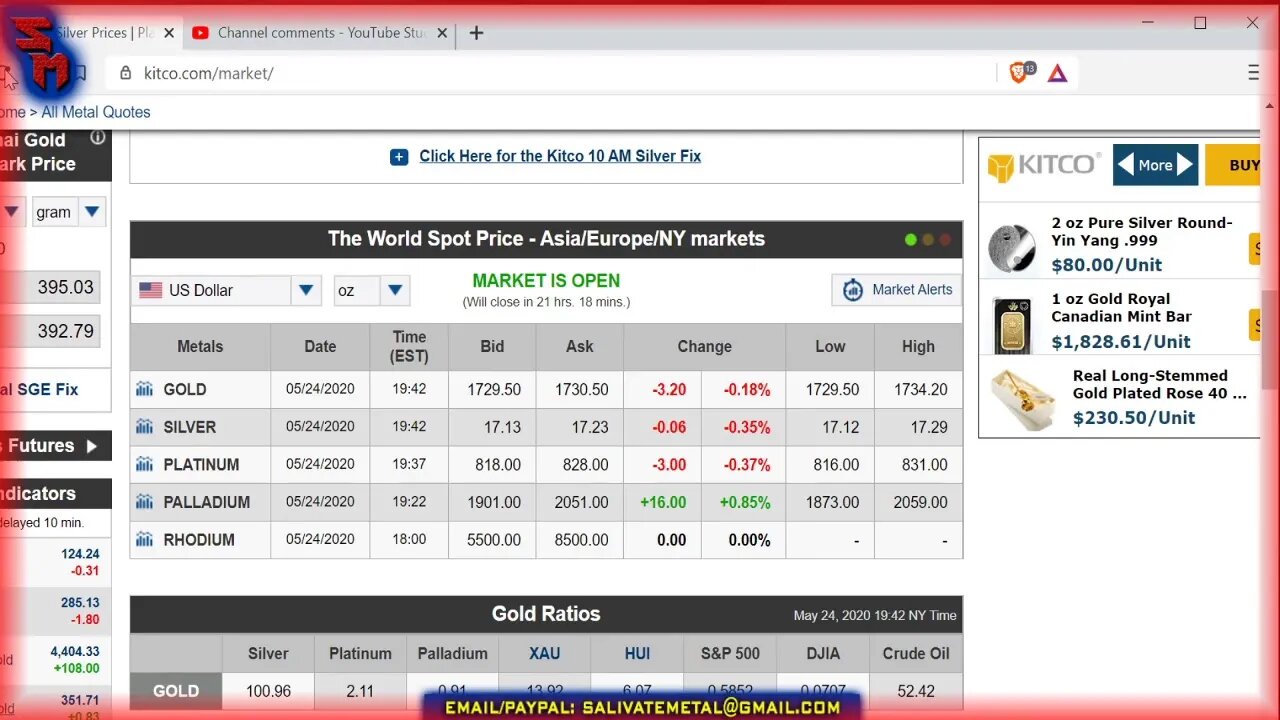This screenshot has height=720, width=1280.
Task: Click the 1 oz Gold Royal Canadian title
Action: [1121, 307]
